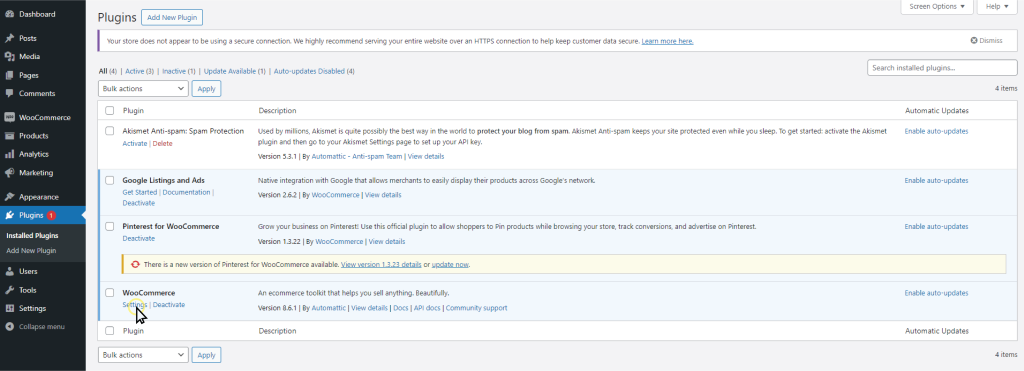This screenshot has height=371, width=1024.
Task: Open the Marketing megaphone icon
Action: coord(9,173)
